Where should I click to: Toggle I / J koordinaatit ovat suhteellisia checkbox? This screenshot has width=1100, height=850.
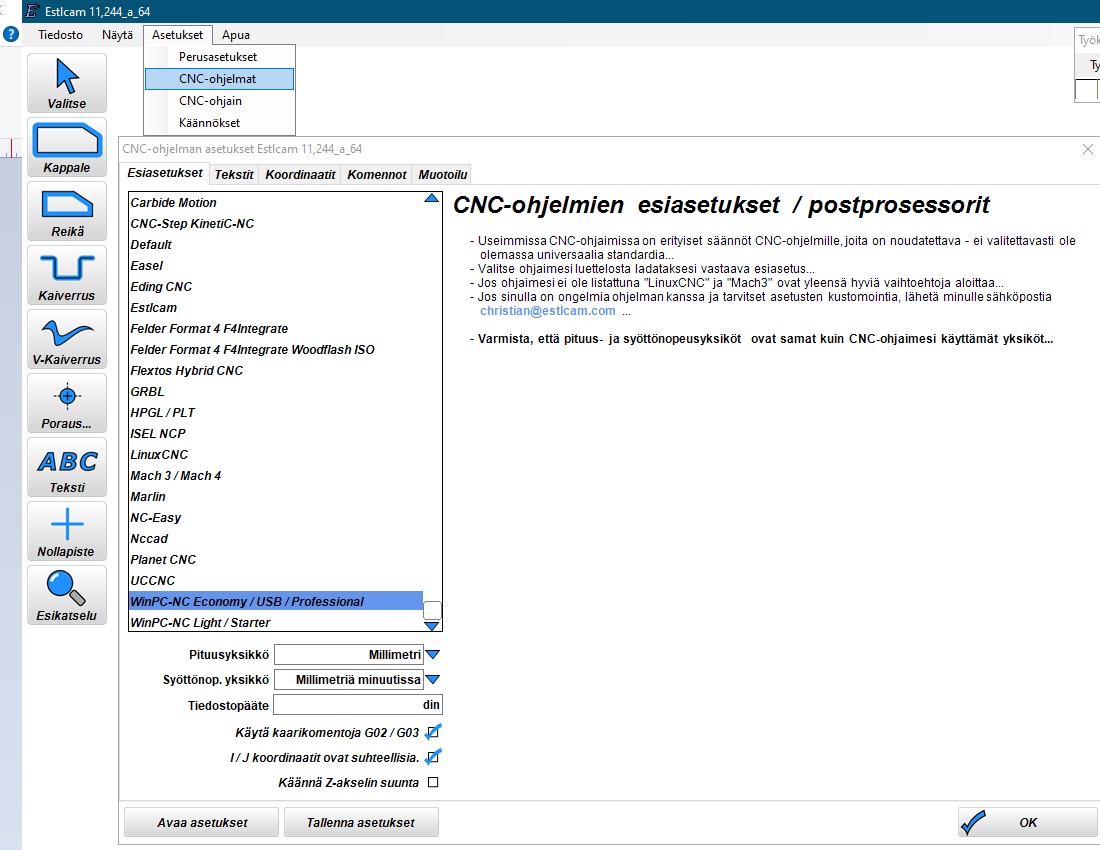coord(433,757)
